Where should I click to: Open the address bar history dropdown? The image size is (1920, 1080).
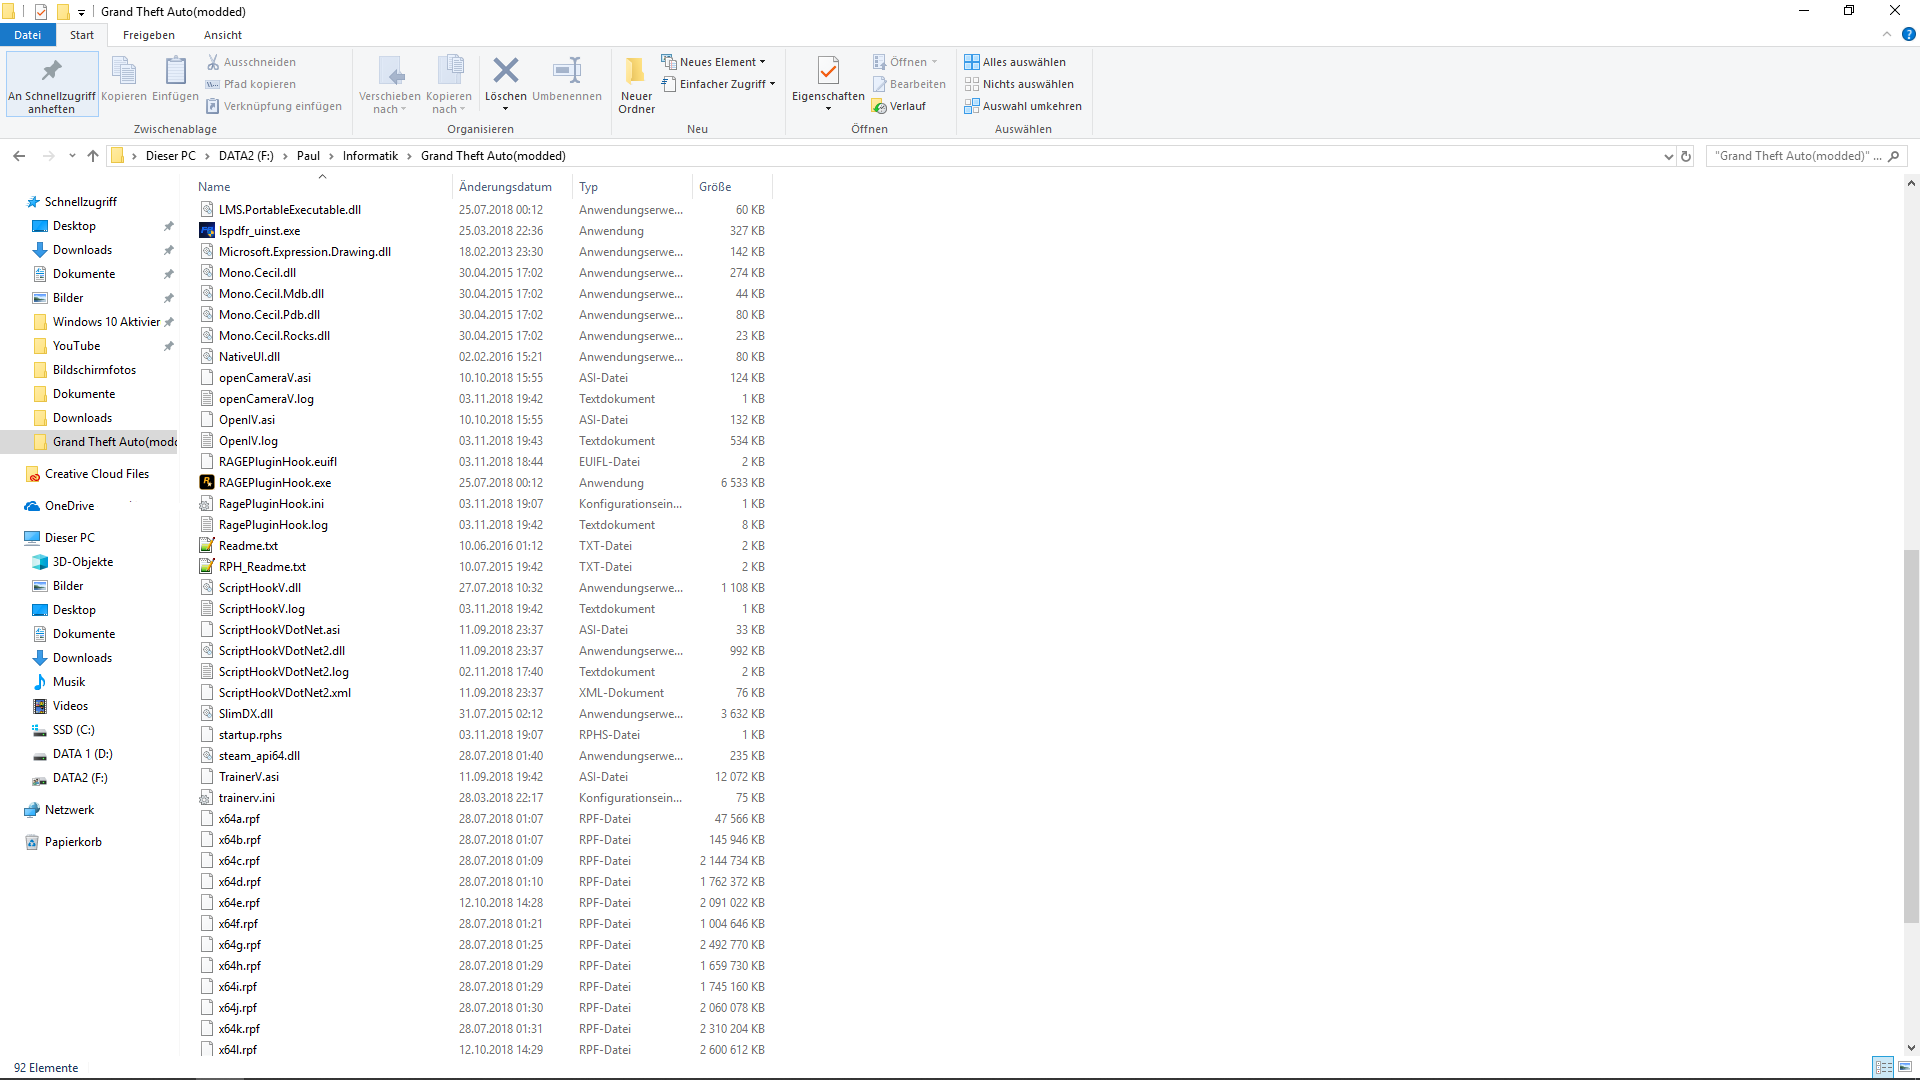1668,156
